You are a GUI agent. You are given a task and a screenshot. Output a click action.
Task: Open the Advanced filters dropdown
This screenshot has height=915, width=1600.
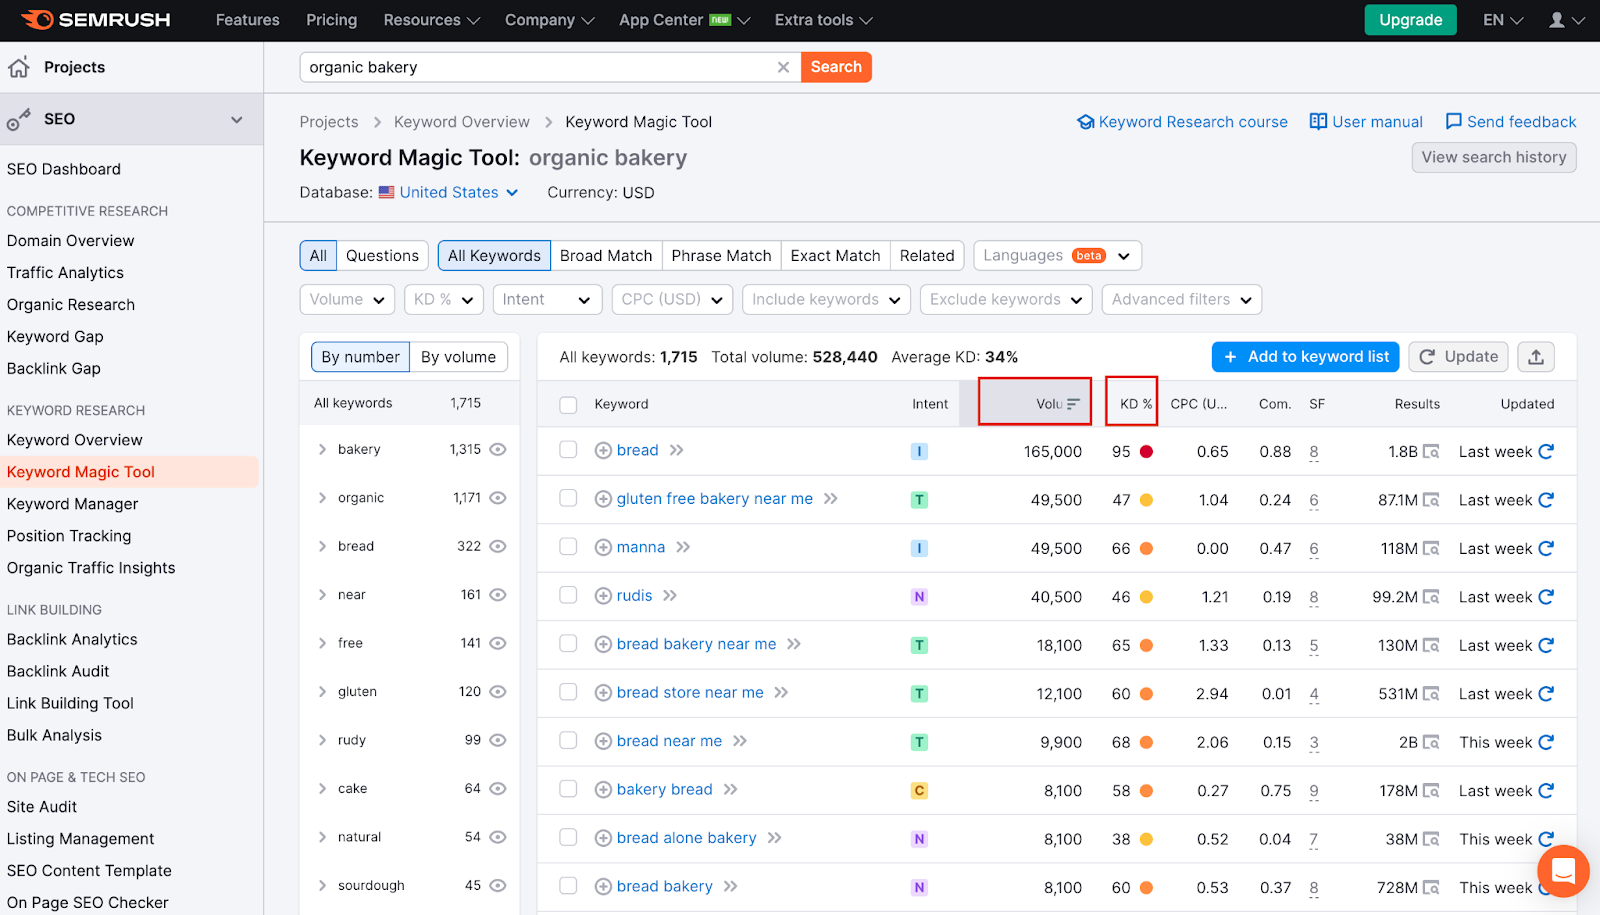pyautogui.click(x=1181, y=299)
